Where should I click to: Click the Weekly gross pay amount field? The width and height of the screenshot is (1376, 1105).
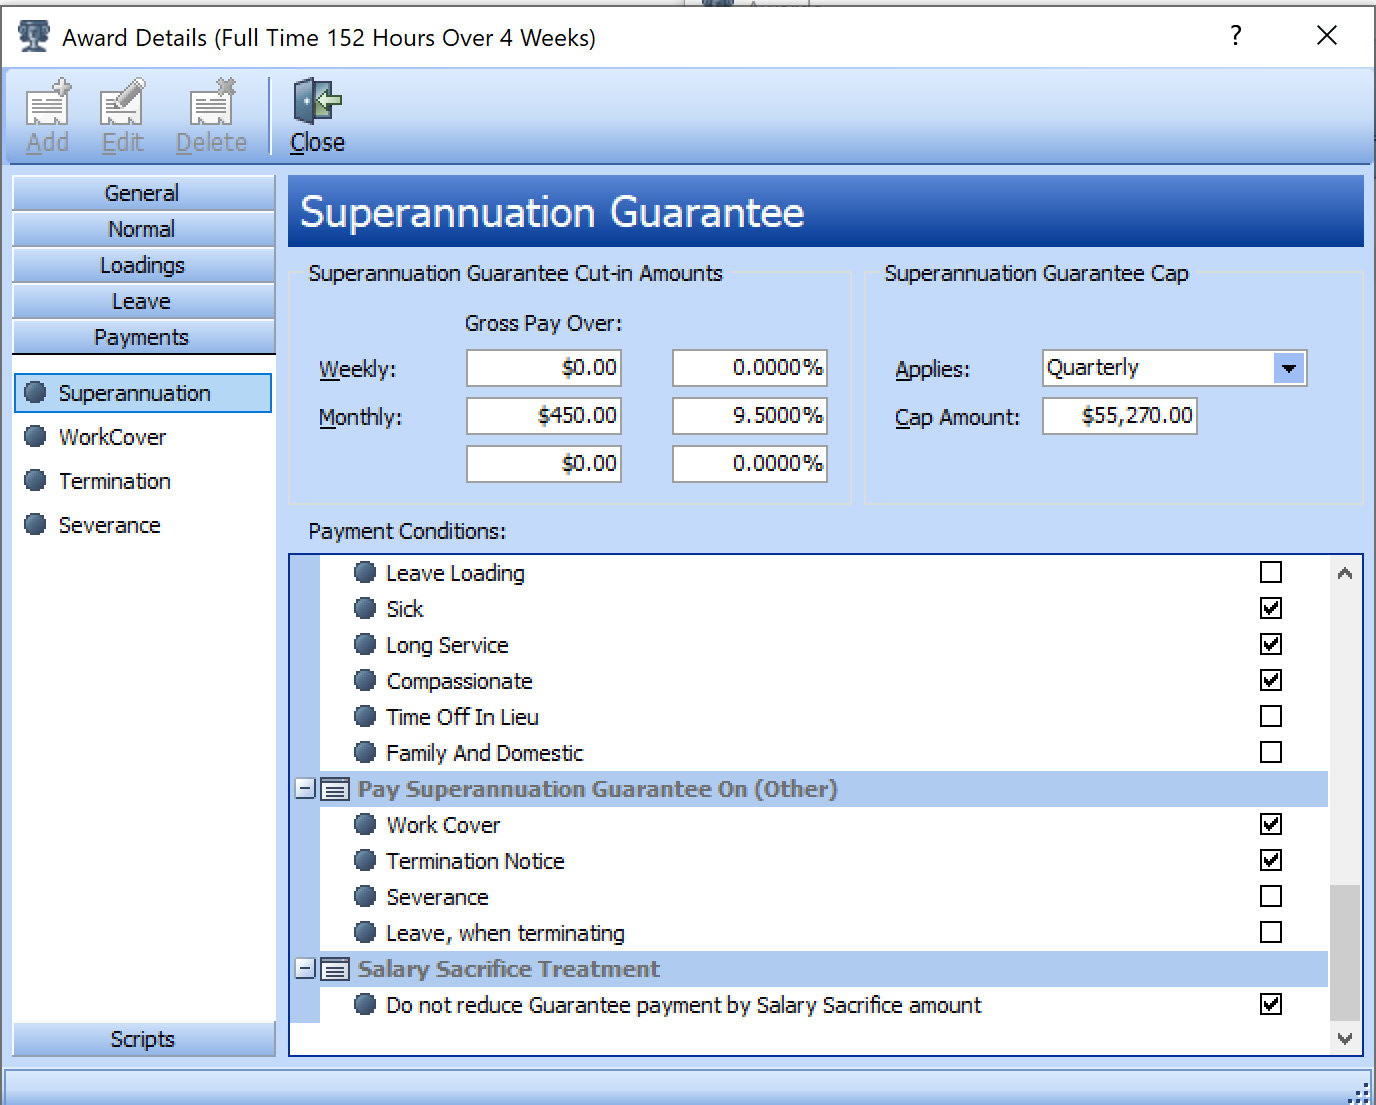[x=544, y=368]
